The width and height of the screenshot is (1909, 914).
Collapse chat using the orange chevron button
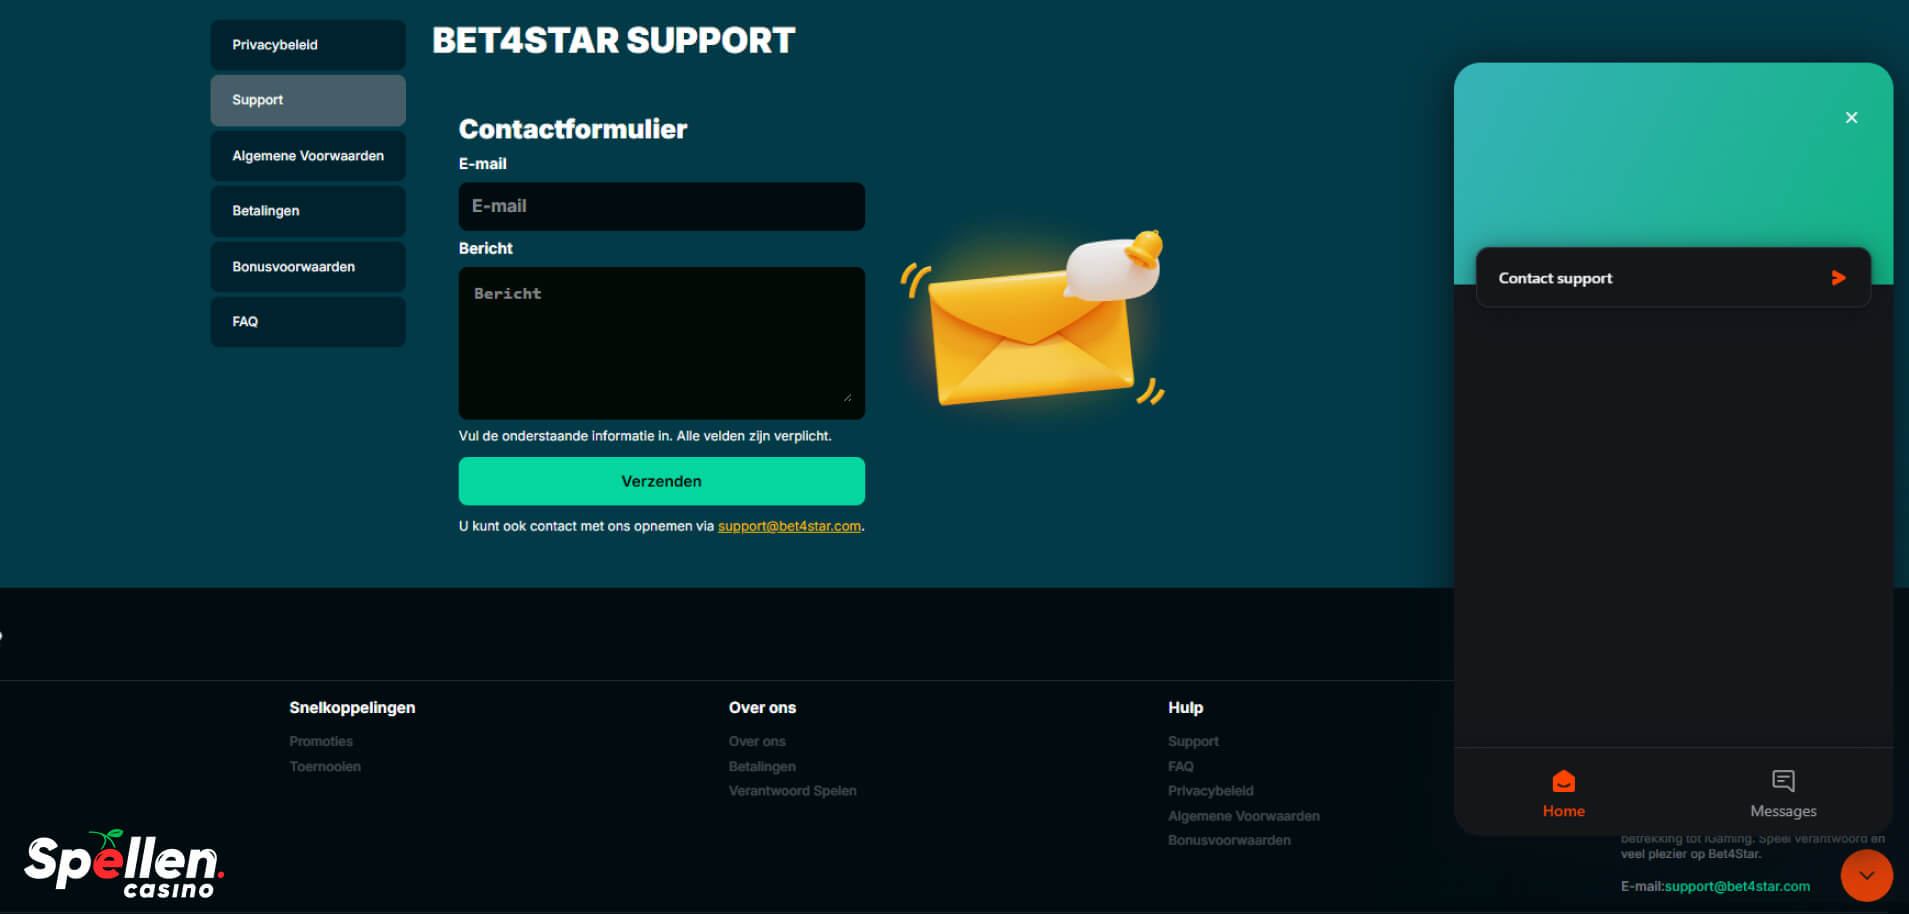(1866, 875)
